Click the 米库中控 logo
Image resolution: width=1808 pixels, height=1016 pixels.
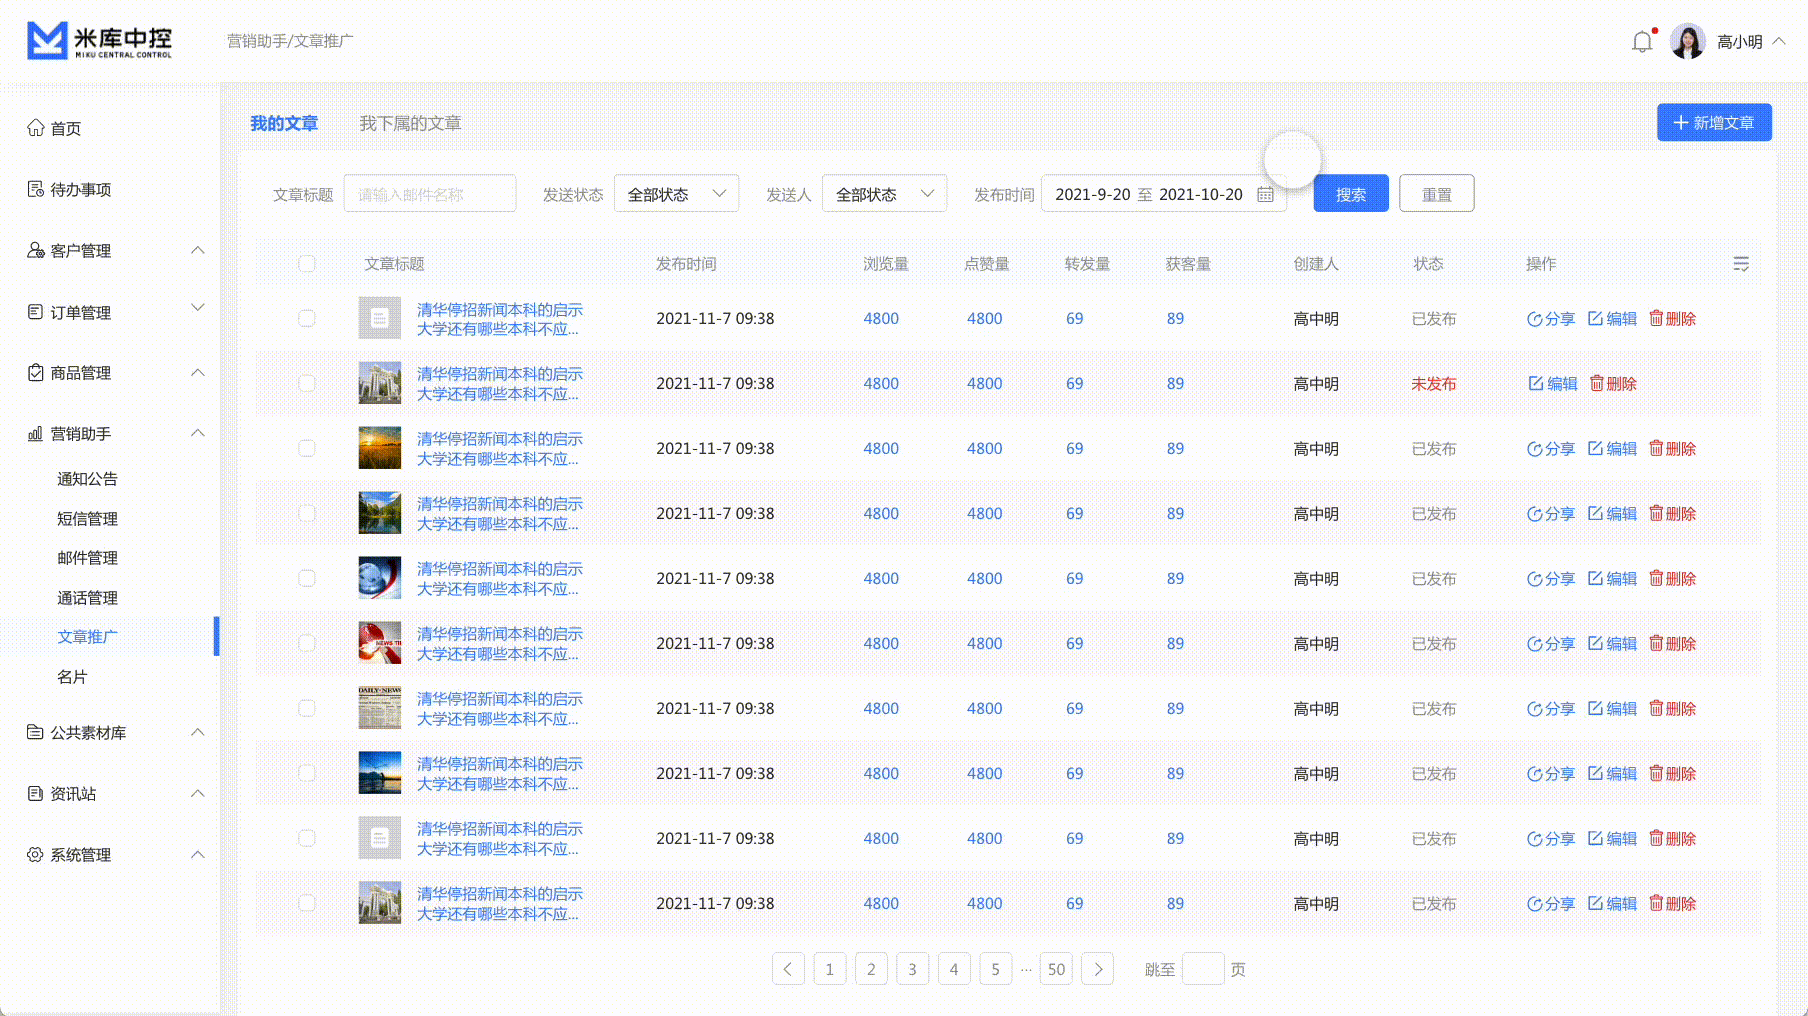coord(100,41)
